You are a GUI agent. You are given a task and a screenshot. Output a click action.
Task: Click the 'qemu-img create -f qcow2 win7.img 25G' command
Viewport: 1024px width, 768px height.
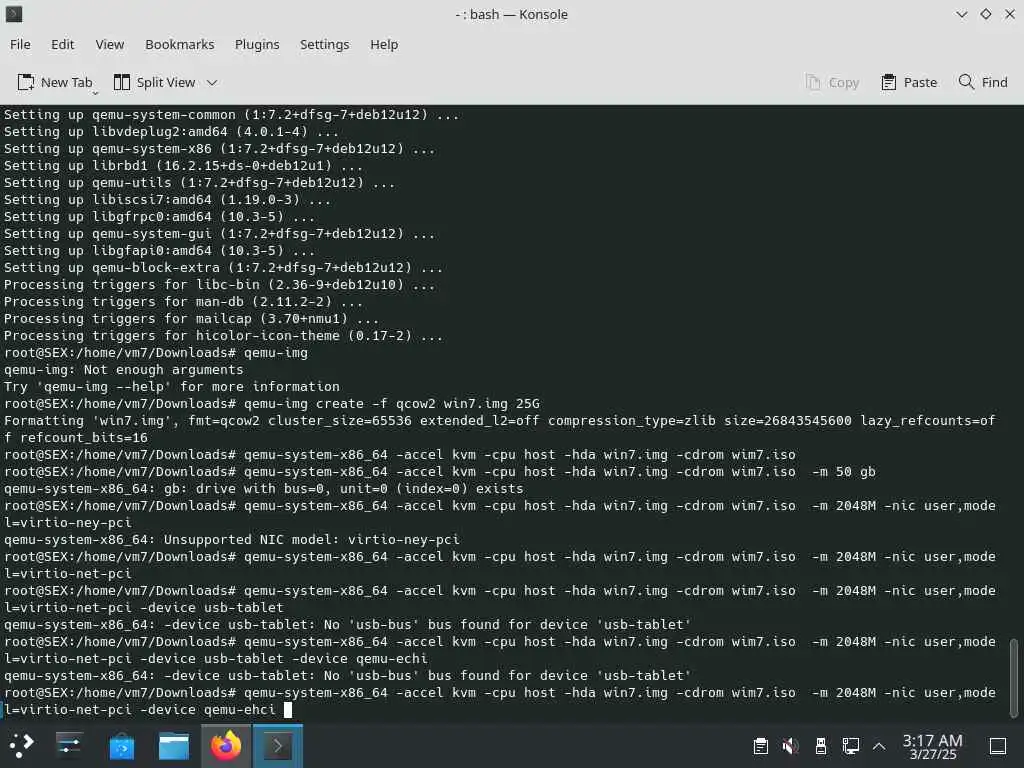tap(392, 404)
